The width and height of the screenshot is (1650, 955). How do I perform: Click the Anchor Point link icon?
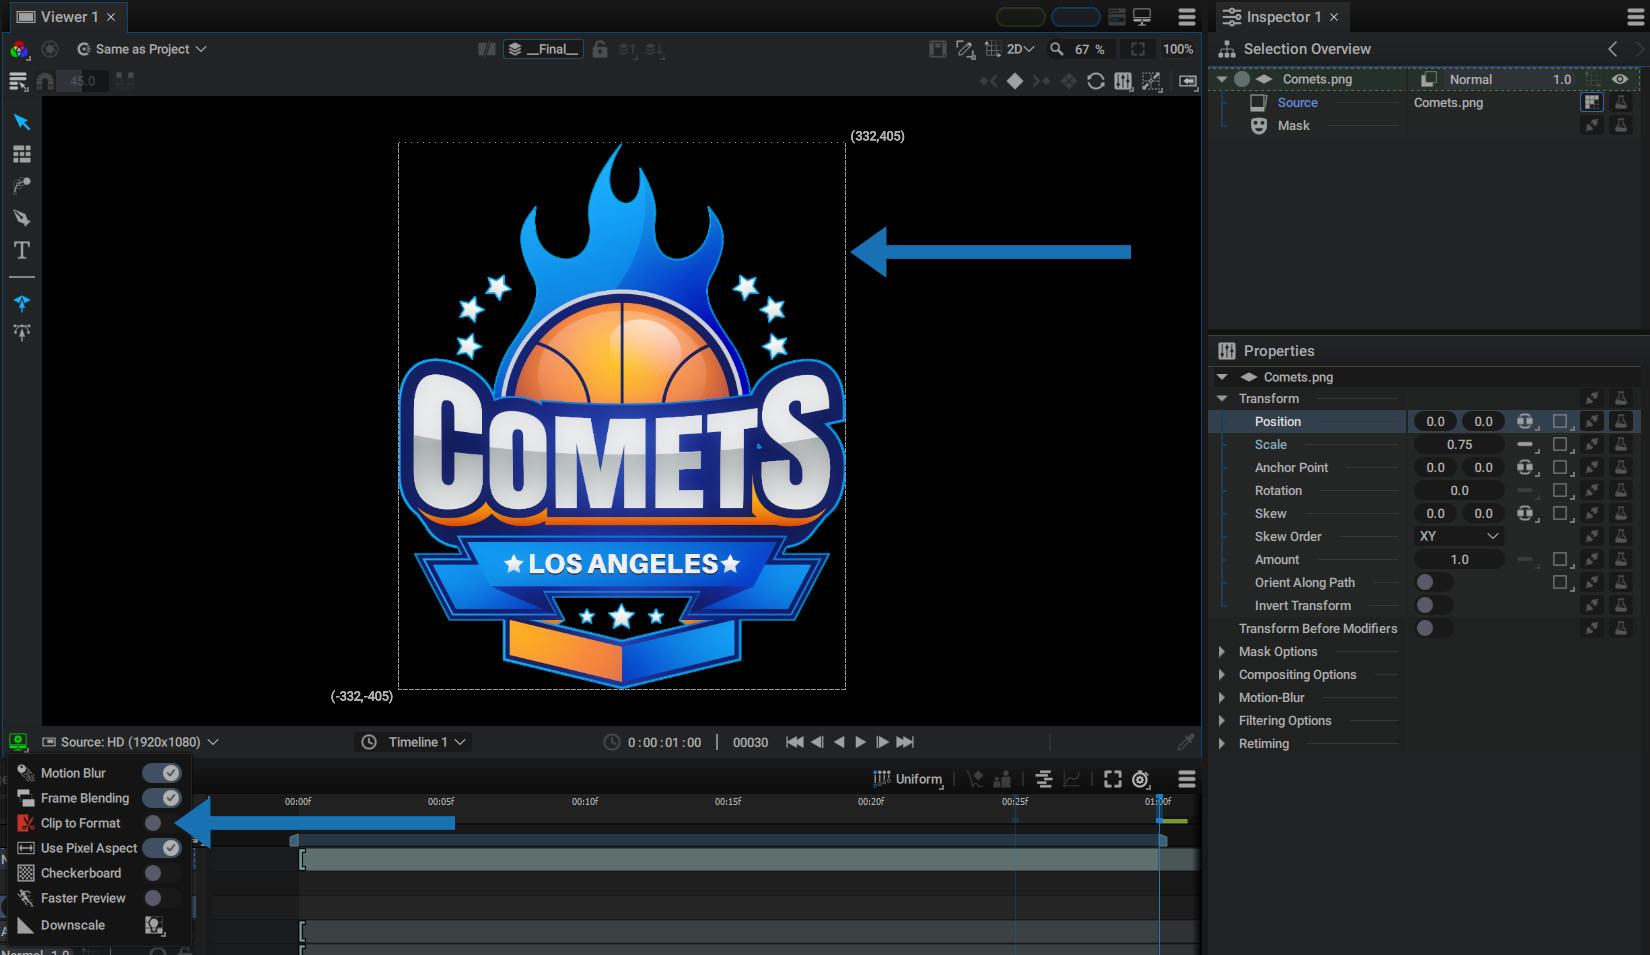point(1525,467)
